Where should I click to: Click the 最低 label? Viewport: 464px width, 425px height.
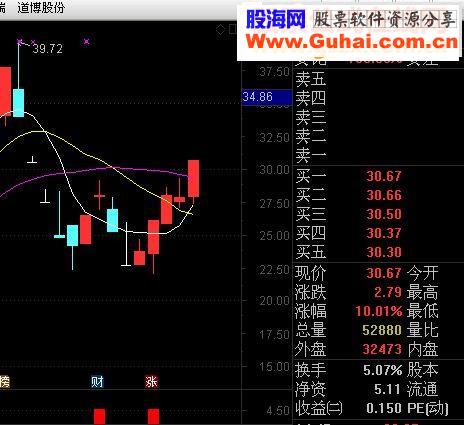pos(422,311)
